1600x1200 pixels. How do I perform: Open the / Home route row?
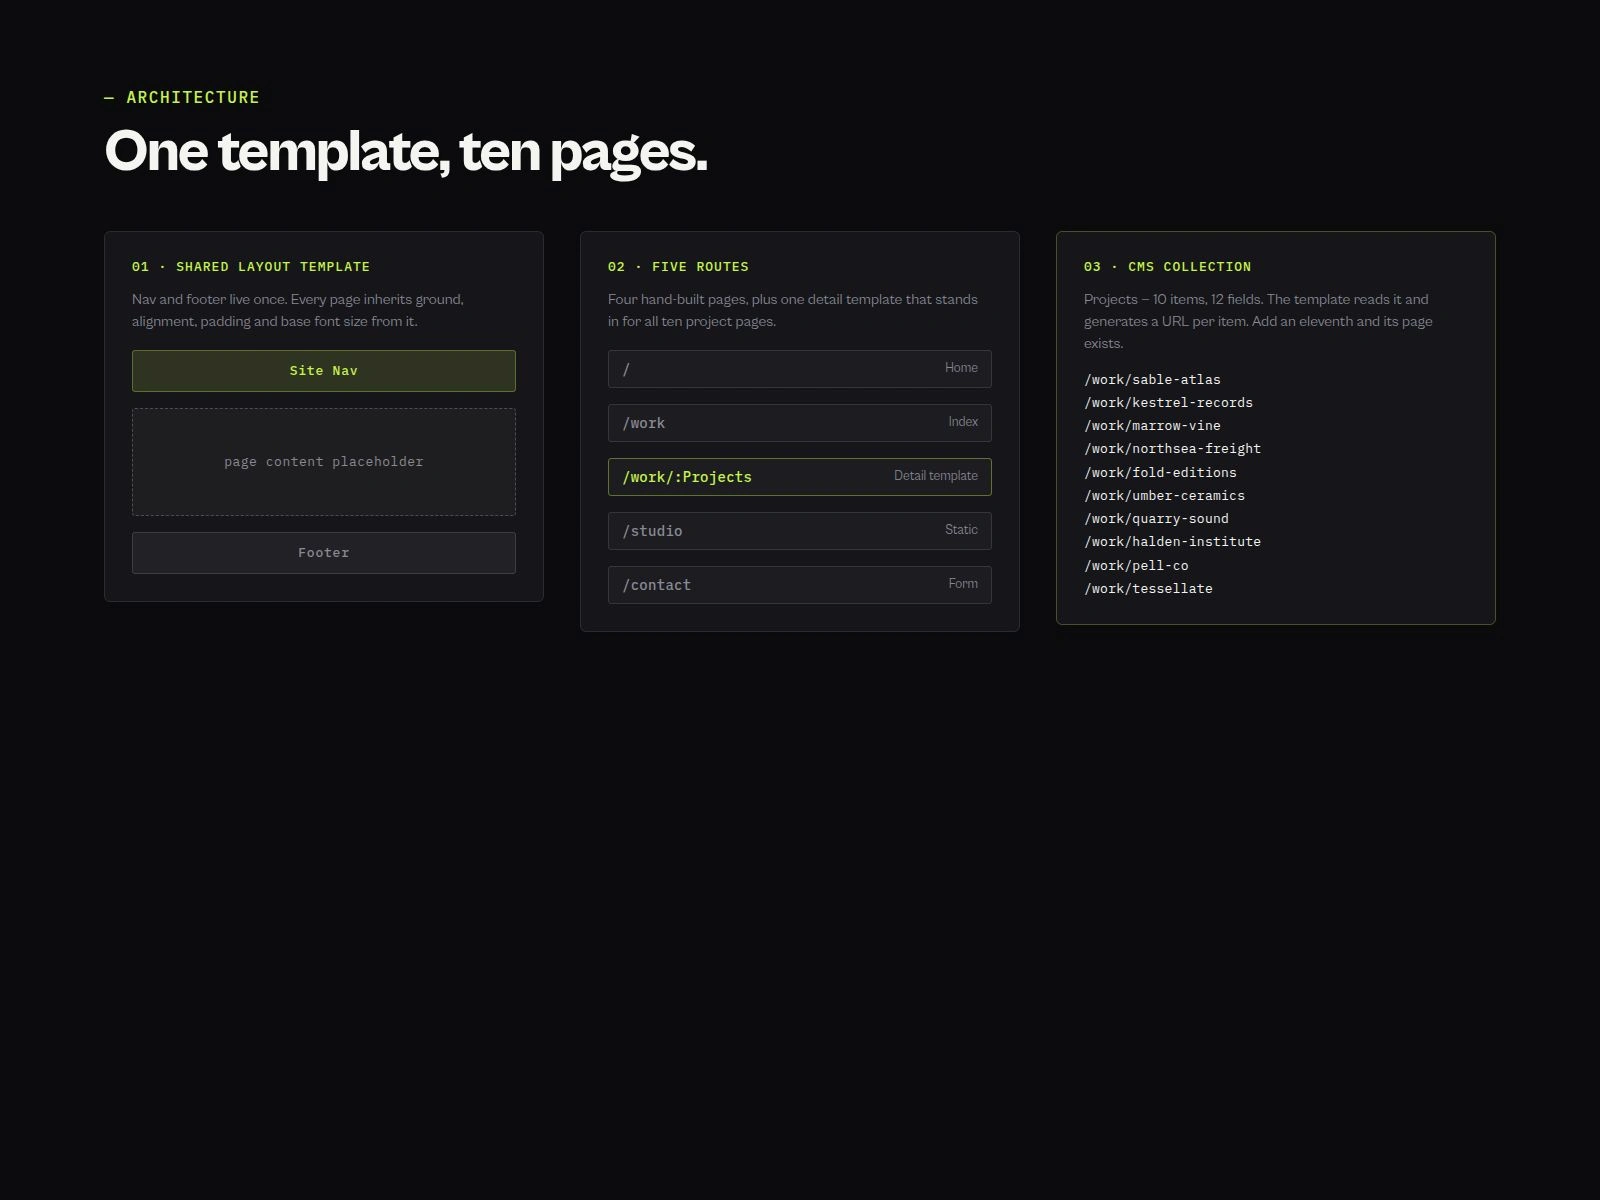800,369
